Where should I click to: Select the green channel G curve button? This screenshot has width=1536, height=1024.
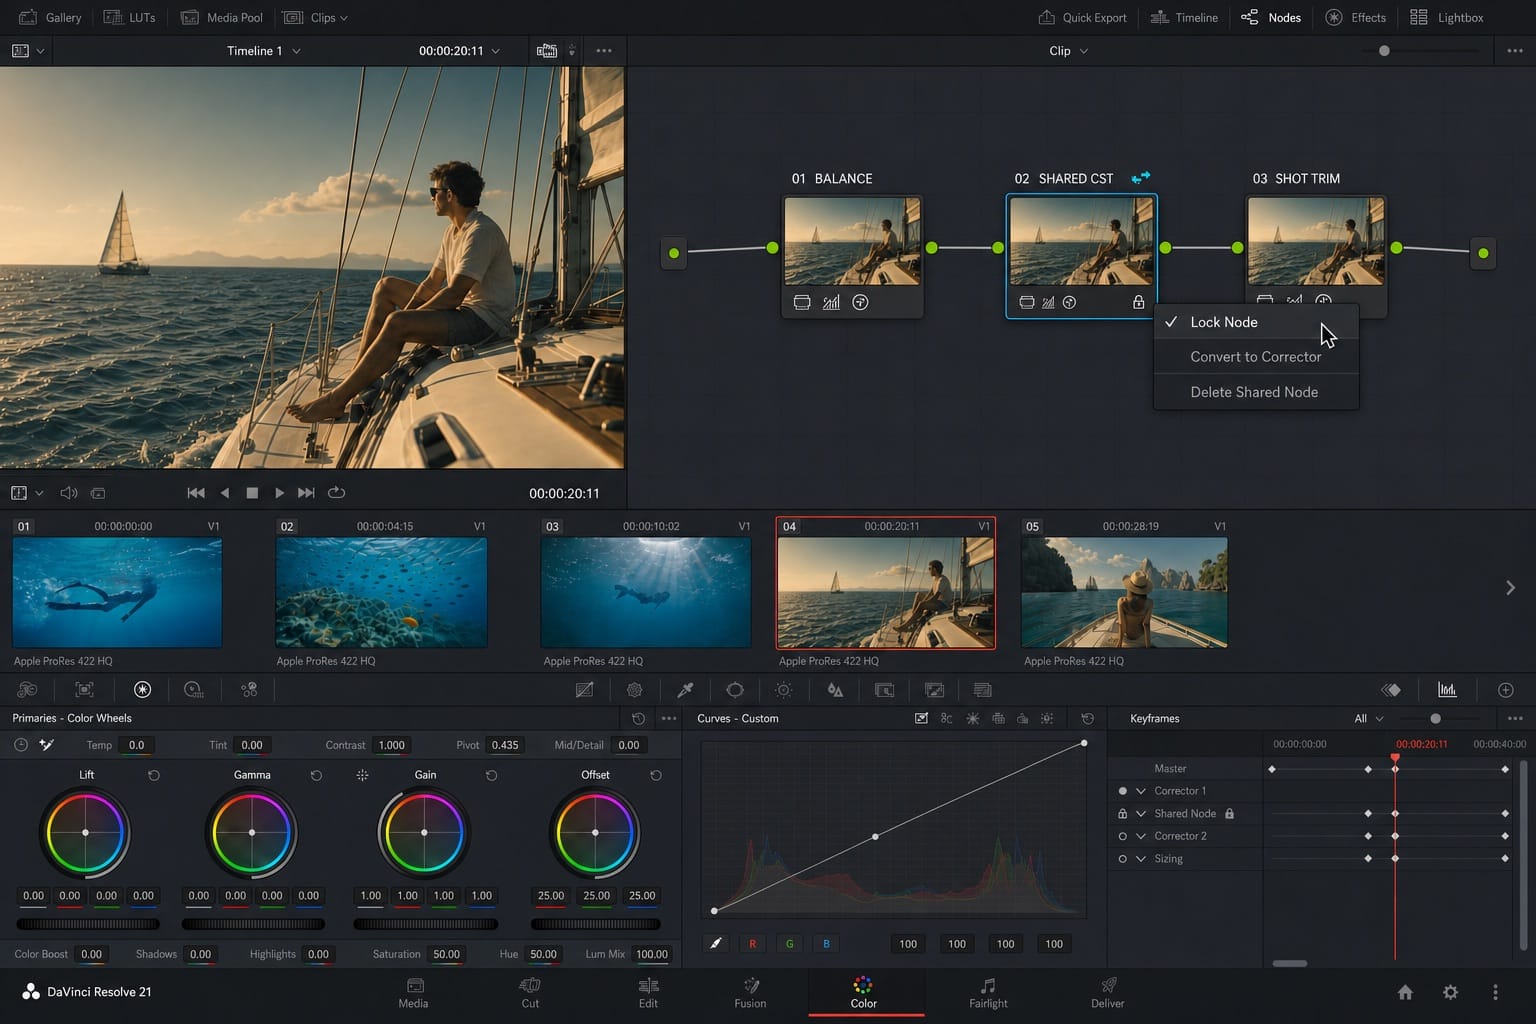pyautogui.click(x=789, y=944)
